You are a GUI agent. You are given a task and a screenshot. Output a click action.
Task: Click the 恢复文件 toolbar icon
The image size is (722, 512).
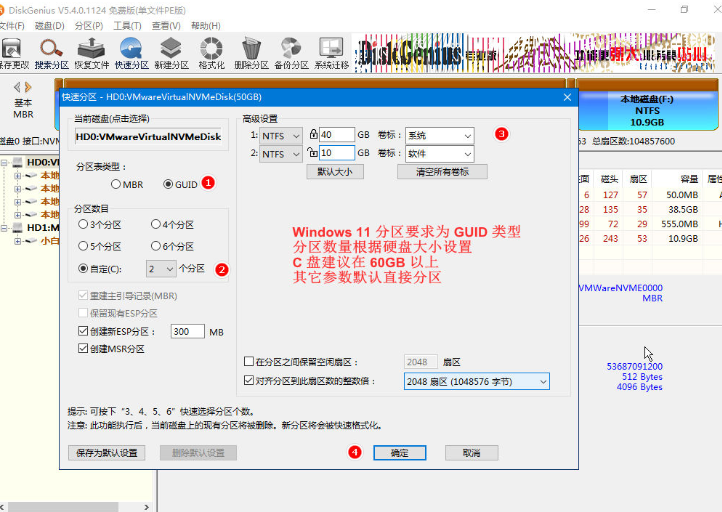tap(91, 52)
